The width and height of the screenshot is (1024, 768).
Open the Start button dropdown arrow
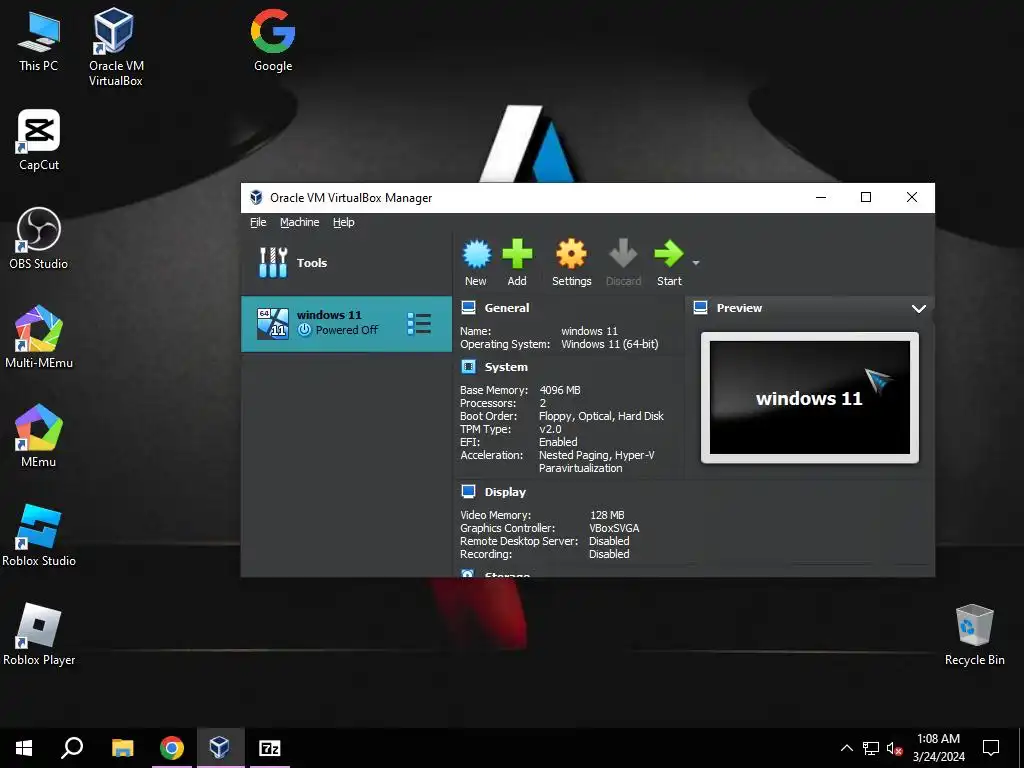[696, 263]
